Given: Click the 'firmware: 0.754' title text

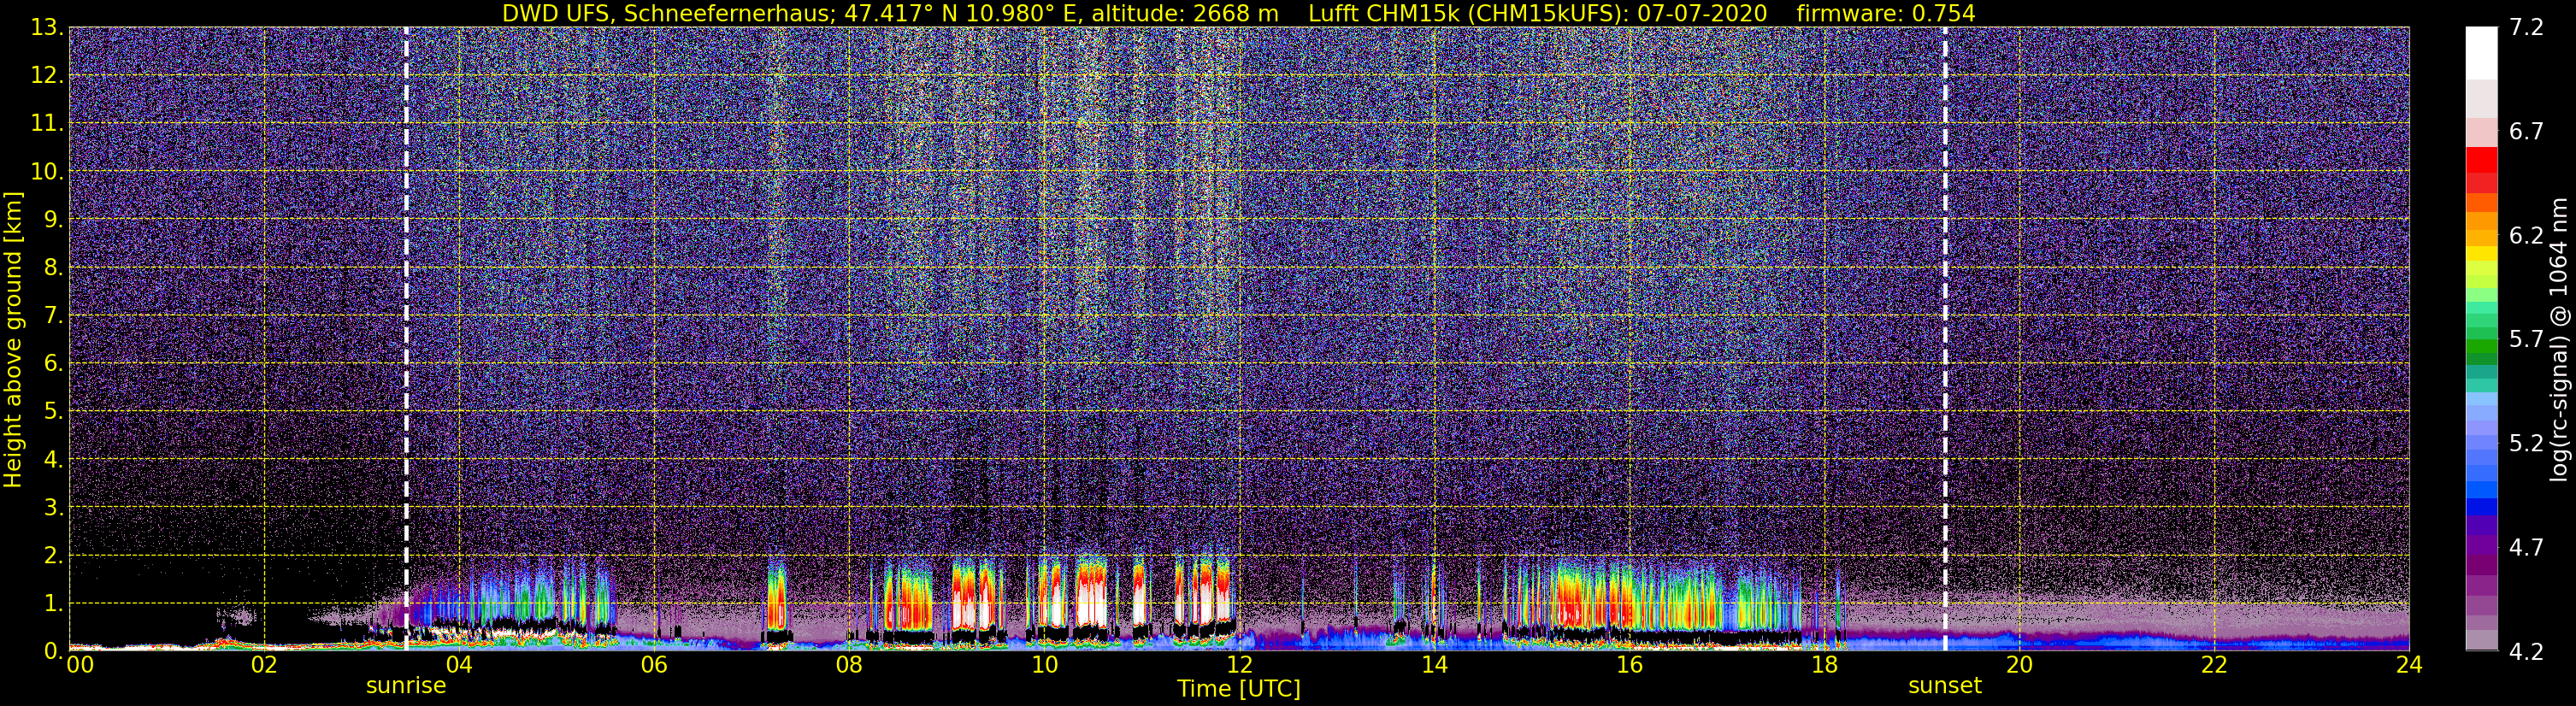Looking at the screenshot, I should click(x=1886, y=14).
